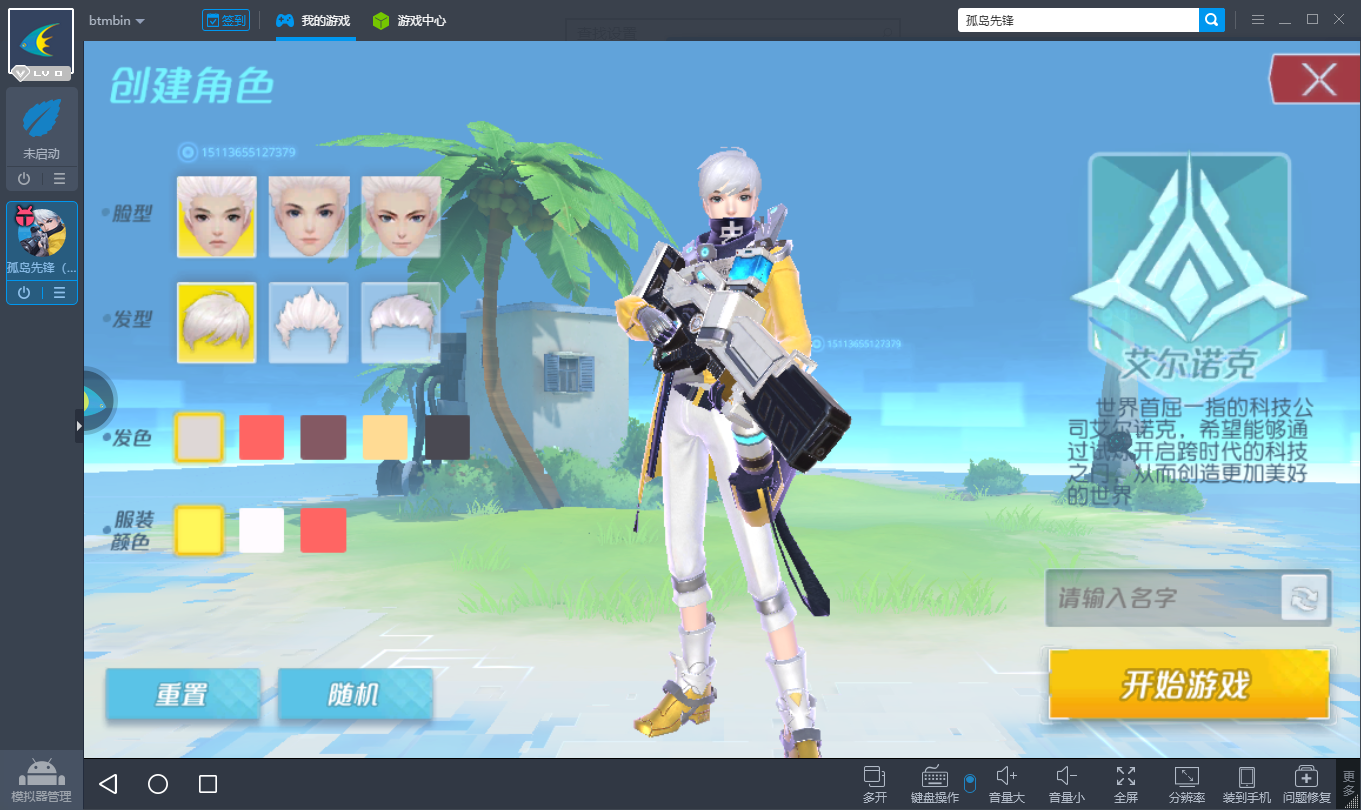Click the 多开 multi-instance icon
This screenshot has width=1361, height=810.
point(875,784)
